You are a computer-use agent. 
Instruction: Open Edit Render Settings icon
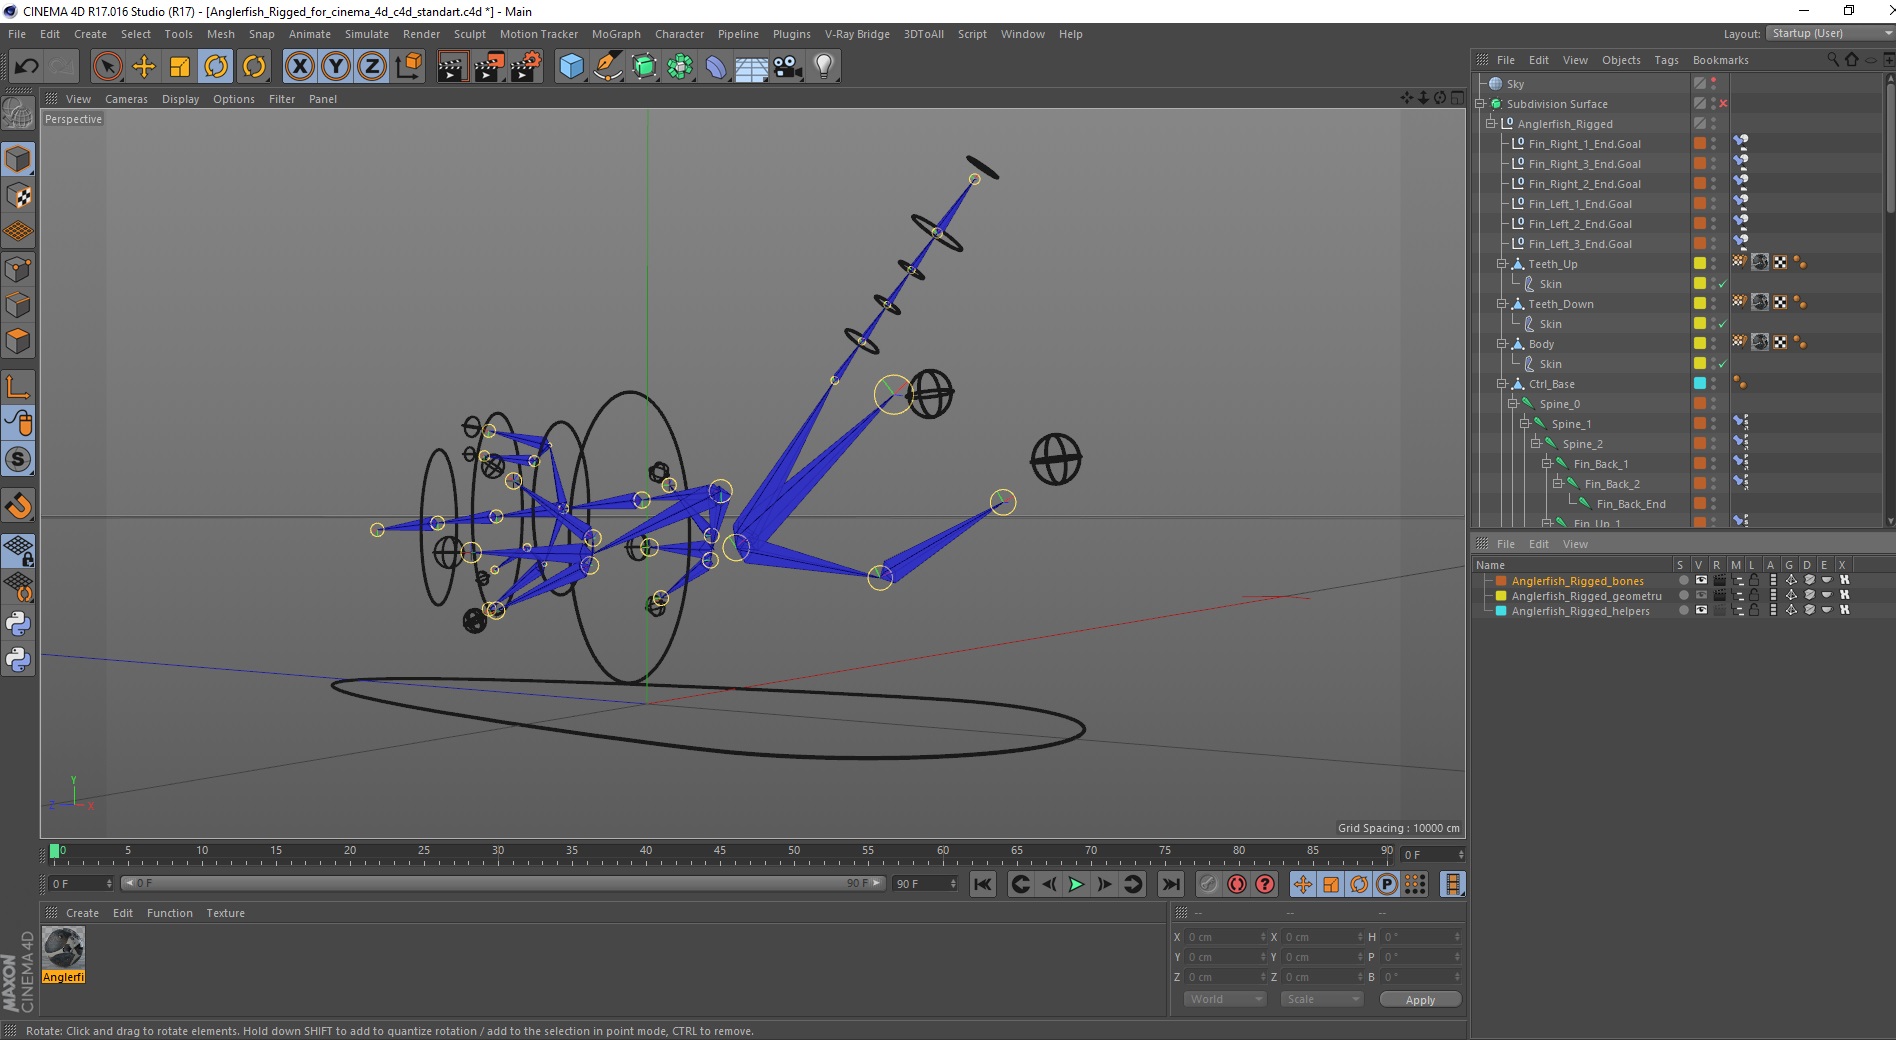click(526, 67)
